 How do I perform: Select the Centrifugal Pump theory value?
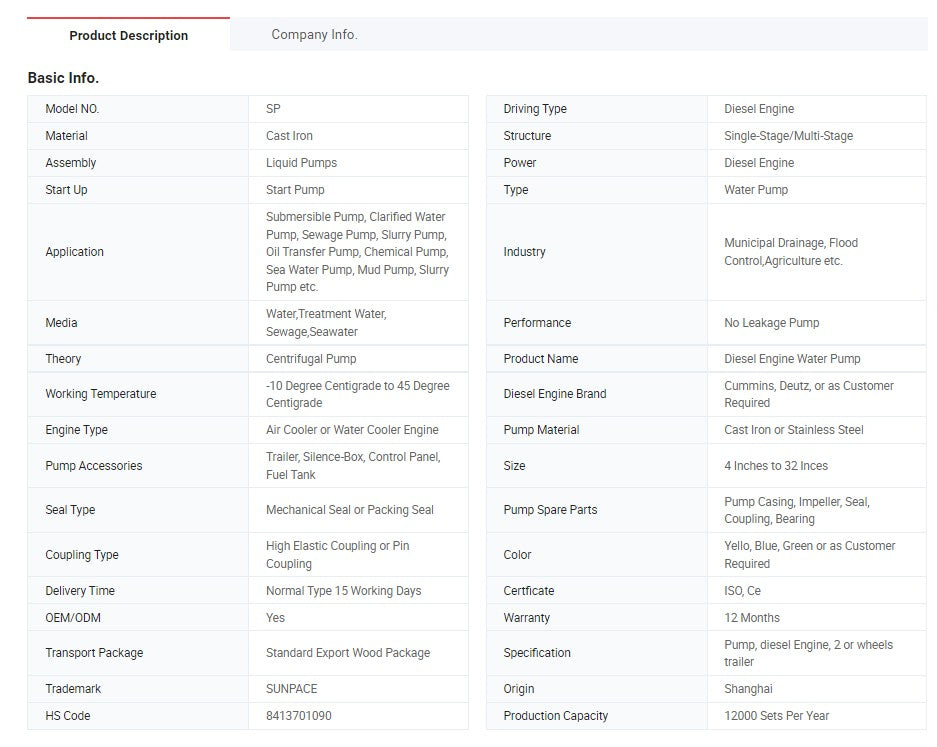click(x=311, y=359)
